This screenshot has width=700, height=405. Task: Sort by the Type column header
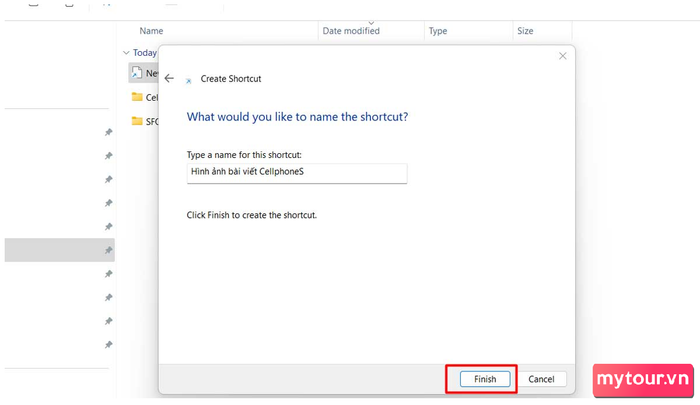pyautogui.click(x=438, y=31)
